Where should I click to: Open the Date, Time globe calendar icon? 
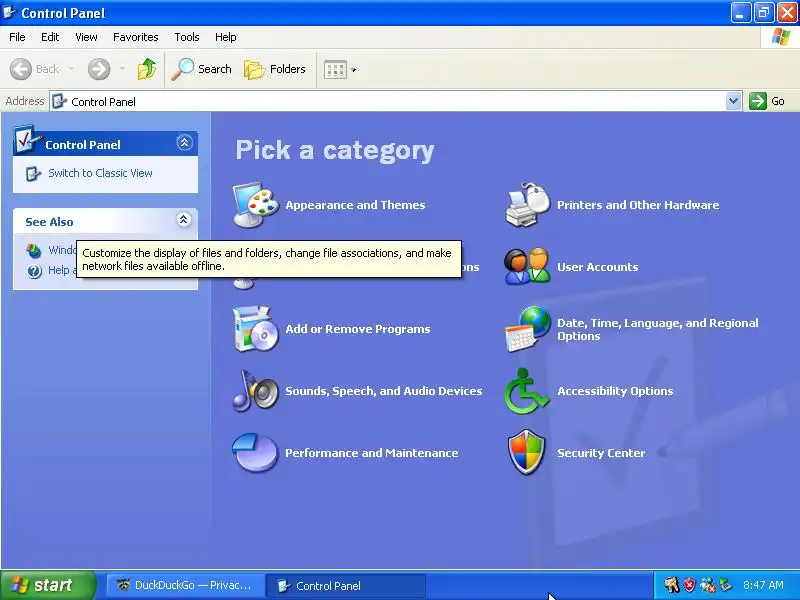coord(528,329)
